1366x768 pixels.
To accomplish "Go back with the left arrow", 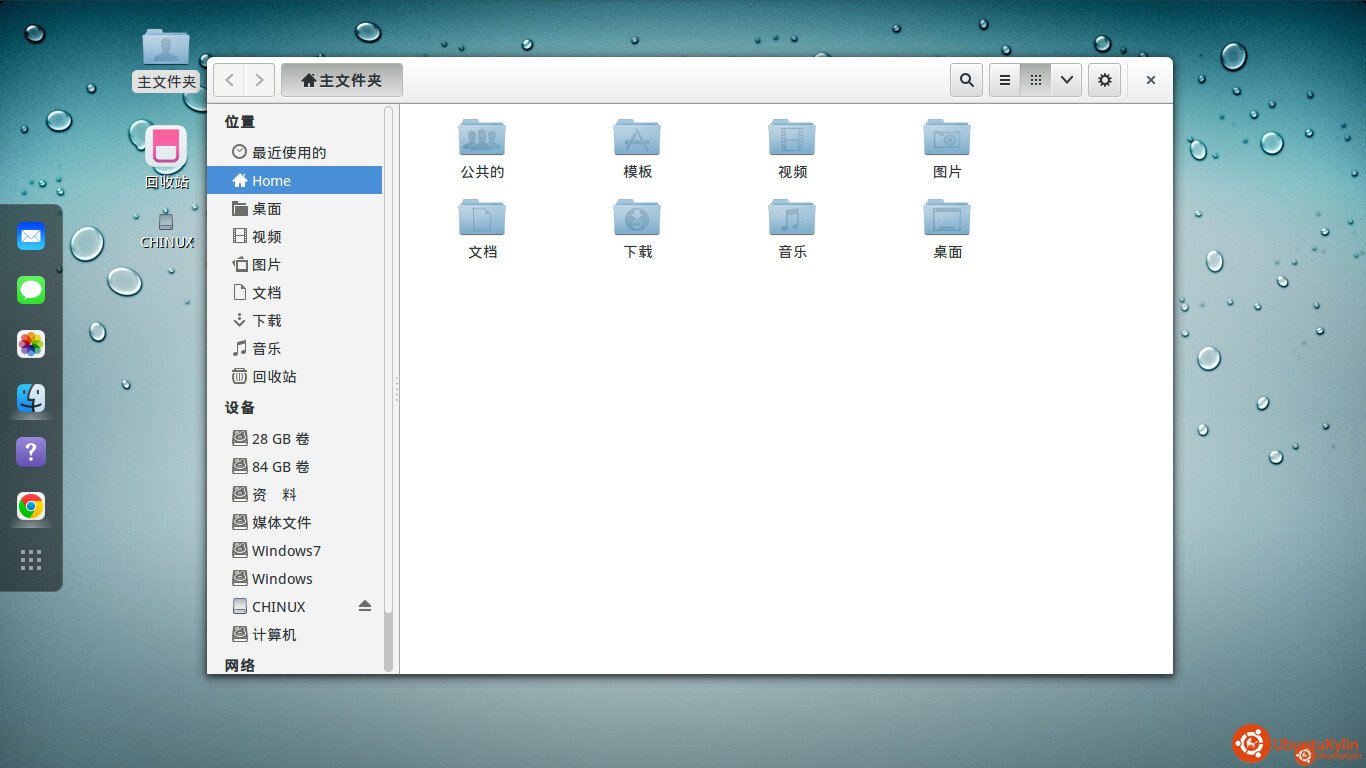I will coord(230,80).
